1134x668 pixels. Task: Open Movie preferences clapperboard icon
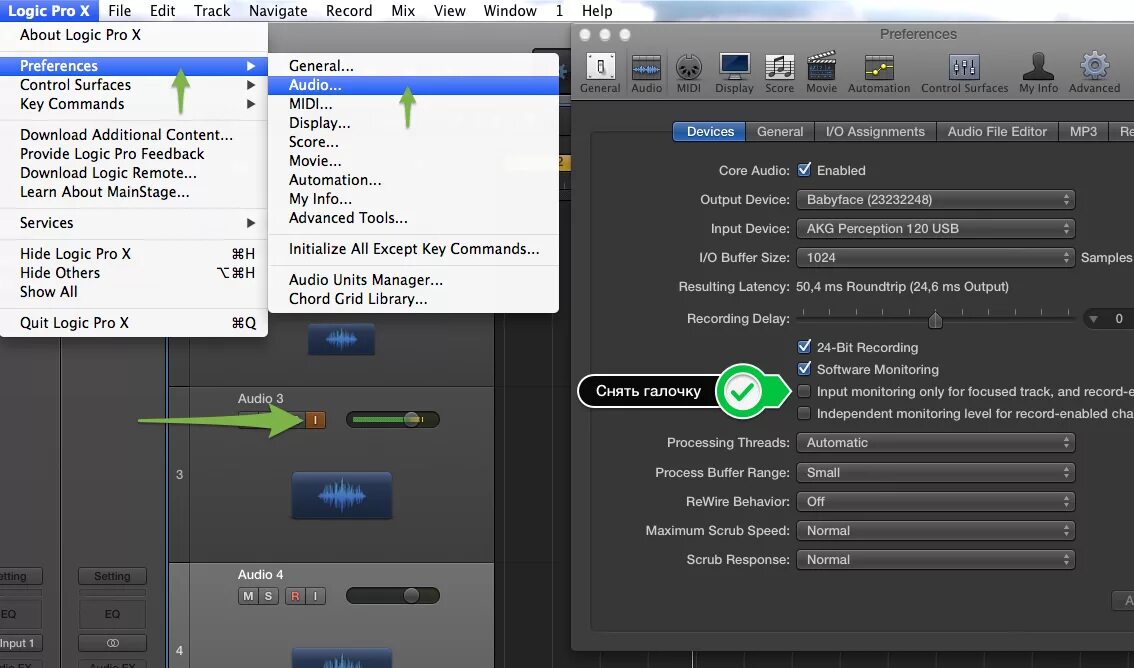tap(822, 73)
